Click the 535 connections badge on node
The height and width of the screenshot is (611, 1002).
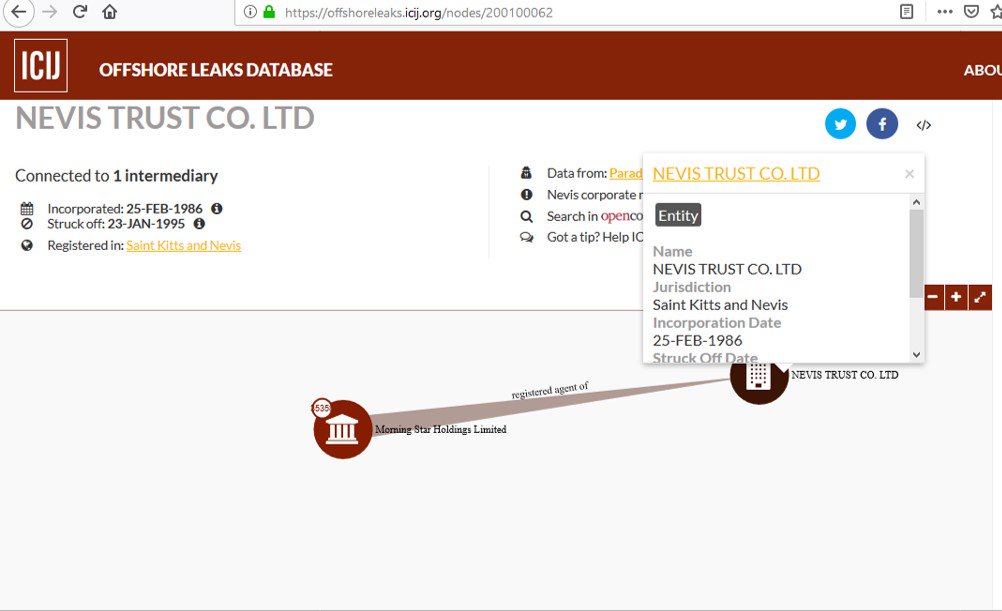(x=321, y=408)
